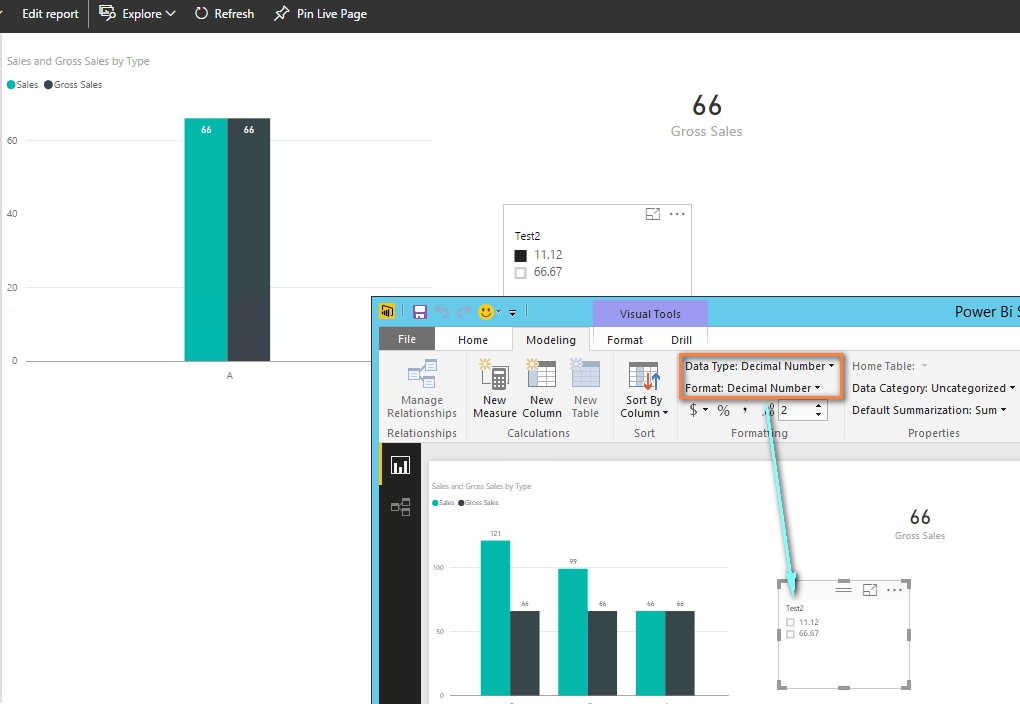Image resolution: width=1020 pixels, height=704 pixels.
Task: Expand the Sort By Column dropdown arrow
Action: pos(665,413)
